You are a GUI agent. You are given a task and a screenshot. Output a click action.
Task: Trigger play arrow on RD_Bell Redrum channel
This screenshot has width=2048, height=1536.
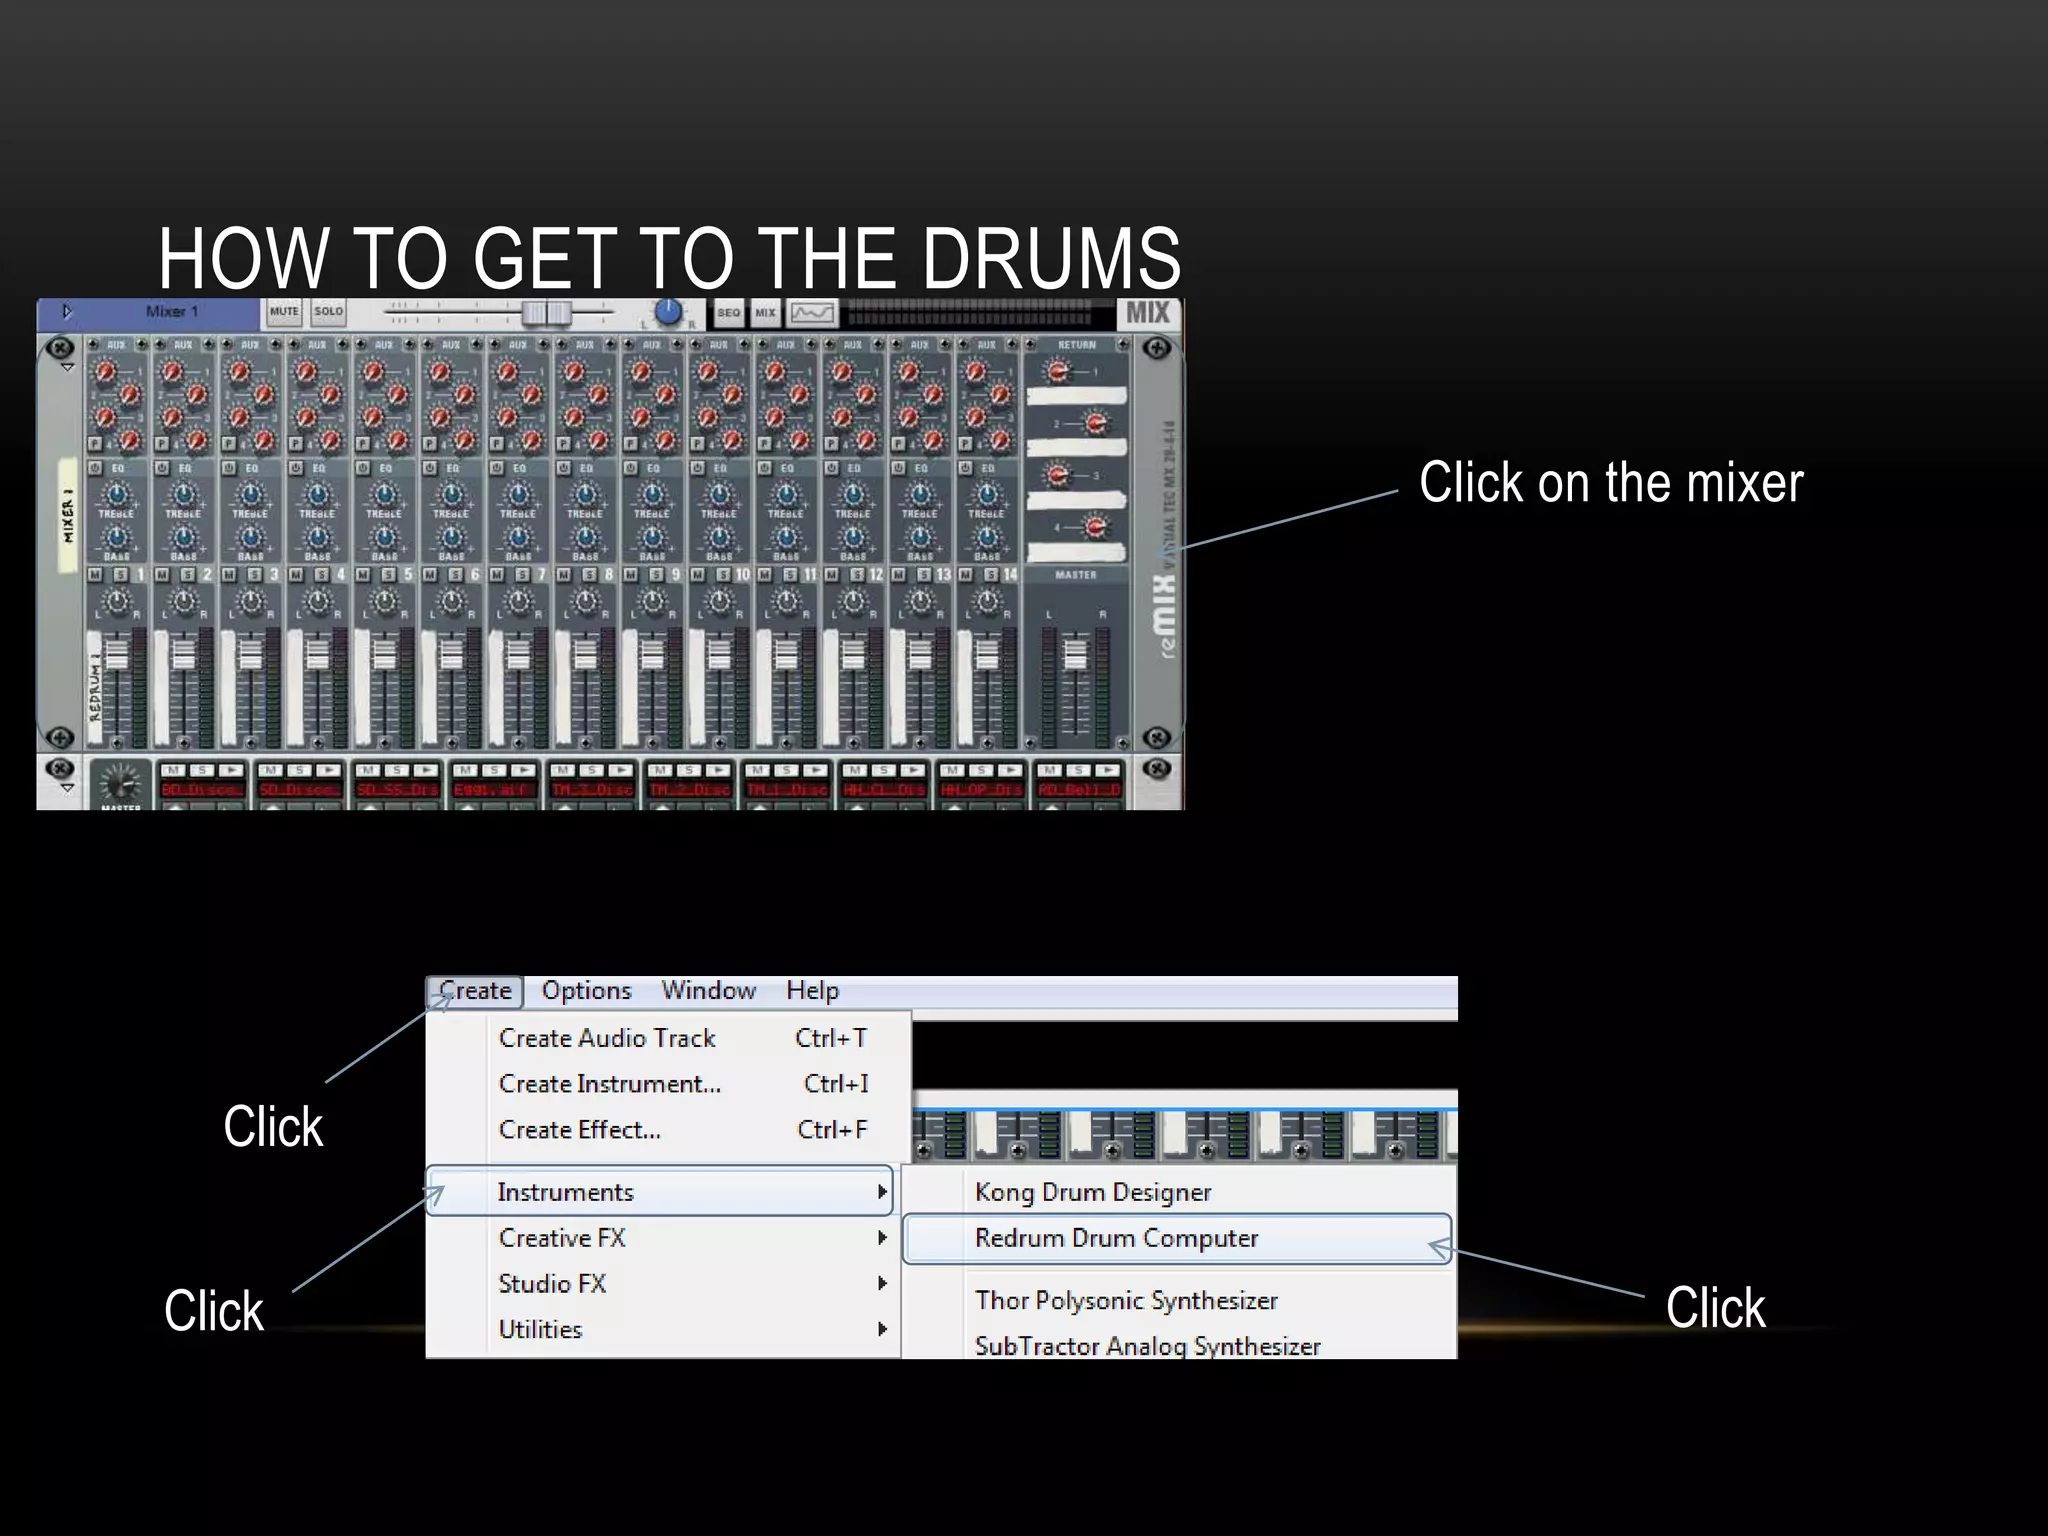coord(1106,770)
